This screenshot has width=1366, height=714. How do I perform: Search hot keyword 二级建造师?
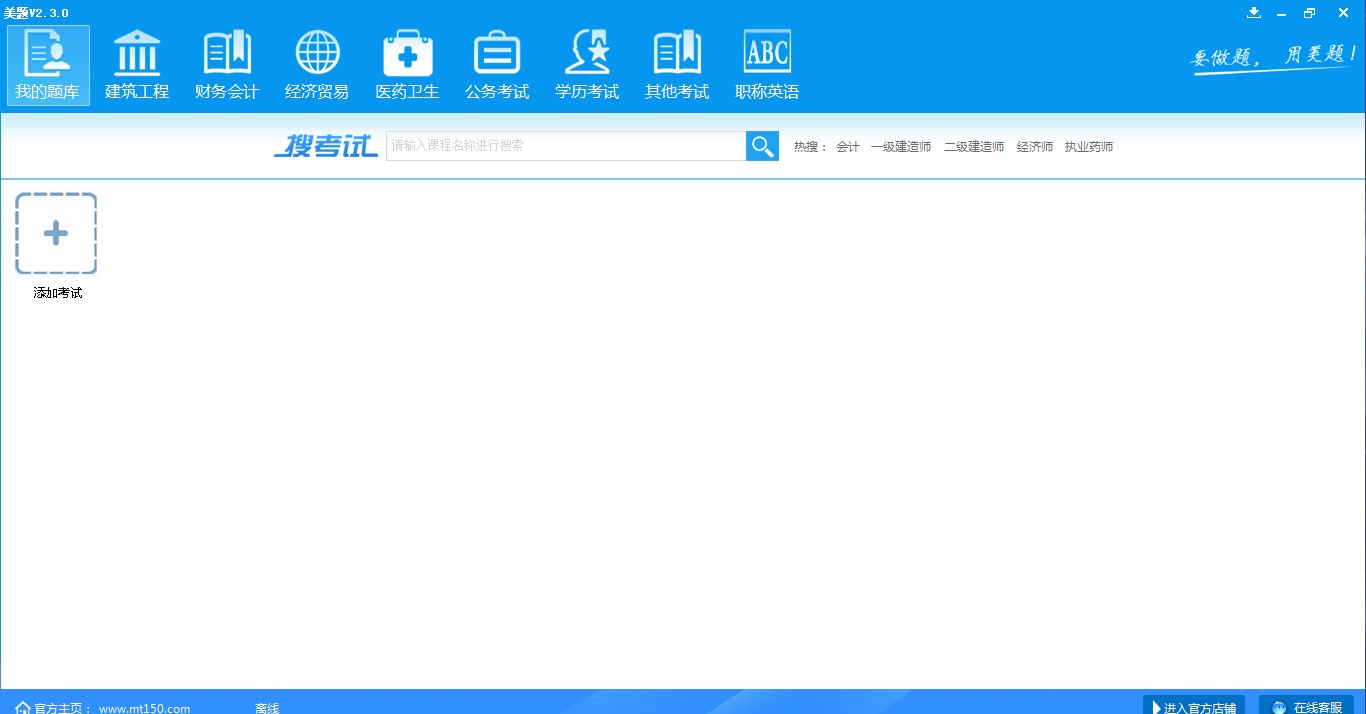[974, 147]
